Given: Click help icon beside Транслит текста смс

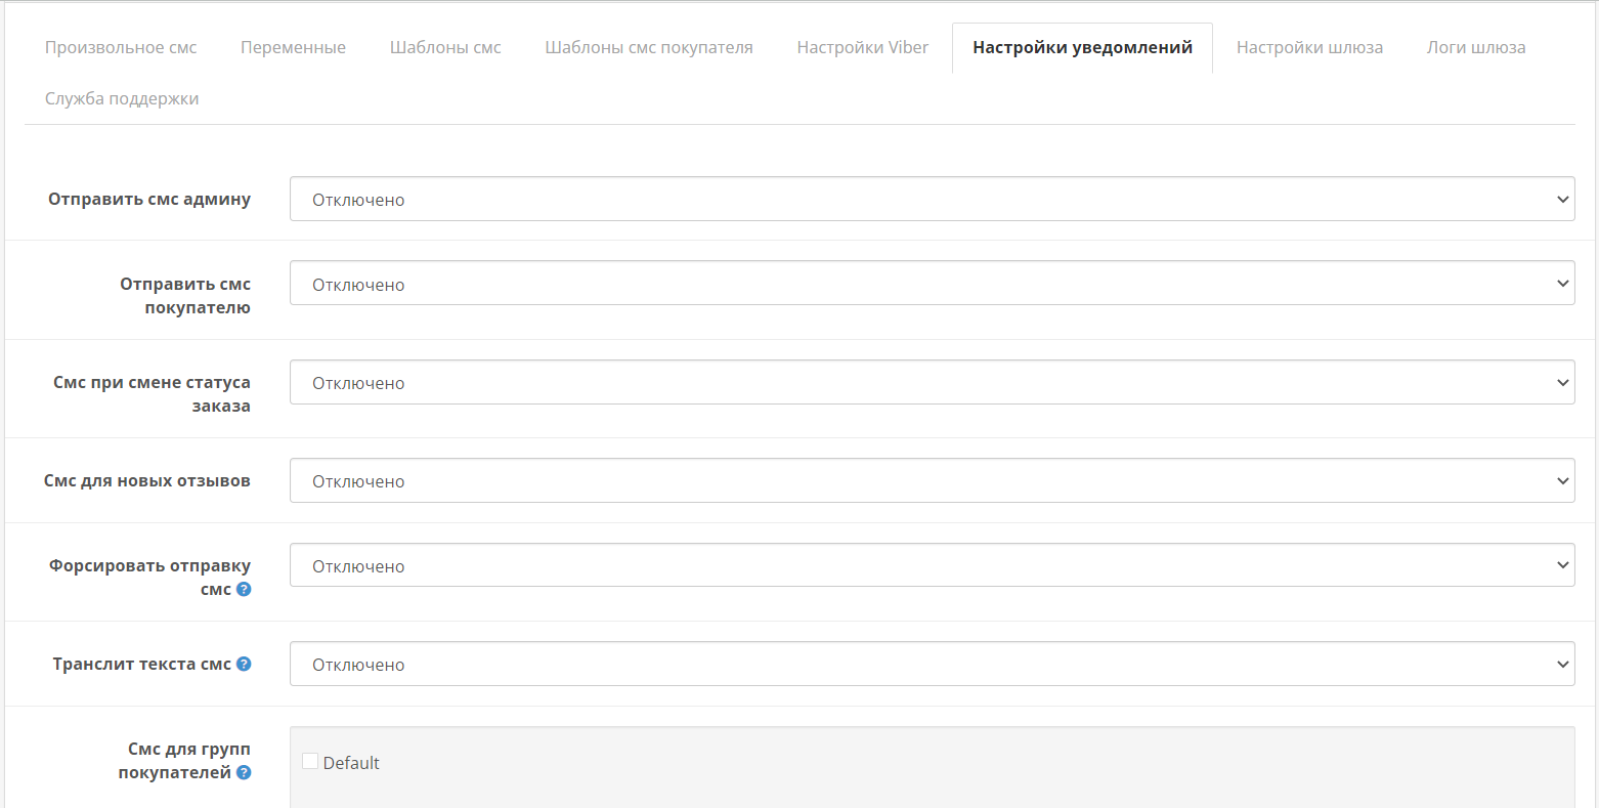Looking at the screenshot, I should point(244,664).
